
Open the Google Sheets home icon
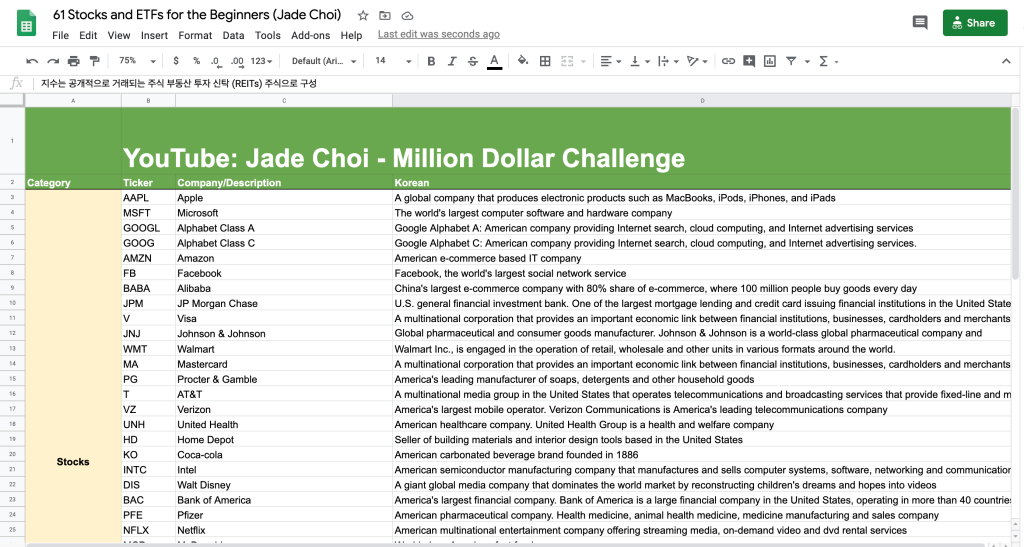(x=26, y=23)
